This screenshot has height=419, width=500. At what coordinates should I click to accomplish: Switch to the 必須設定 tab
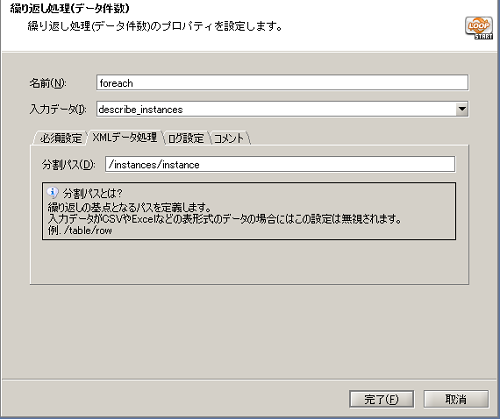(61, 138)
